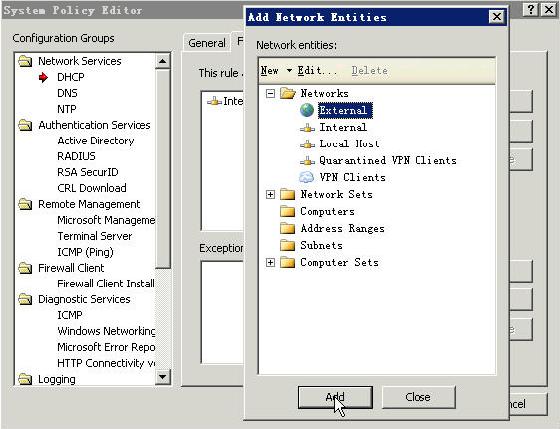This screenshot has height=429, width=560.
Task: Select the VPN Clients cloud icon
Action: click(306, 177)
